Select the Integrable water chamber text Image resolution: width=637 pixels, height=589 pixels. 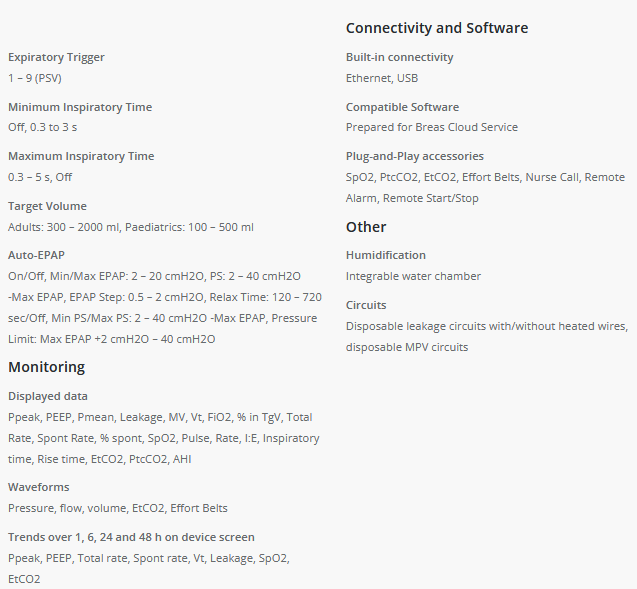coord(413,276)
